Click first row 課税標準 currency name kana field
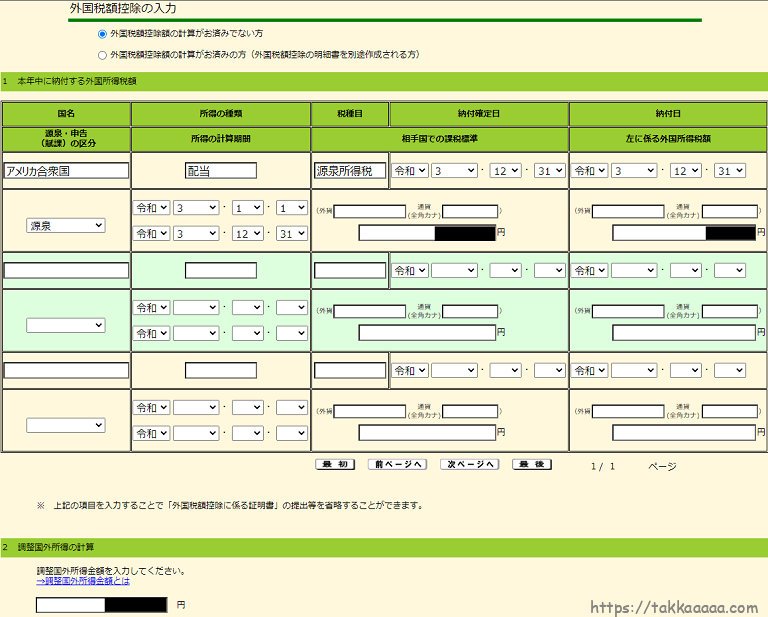Screen dimensions: 768x617 tap(470, 212)
